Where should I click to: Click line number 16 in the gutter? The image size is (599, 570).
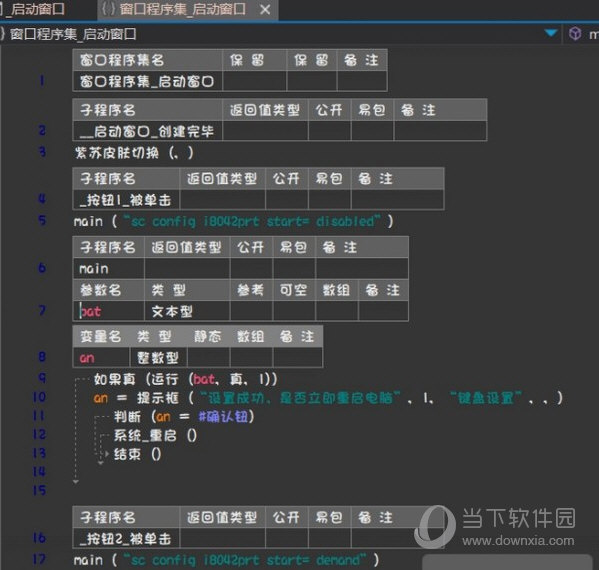click(39, 538)
